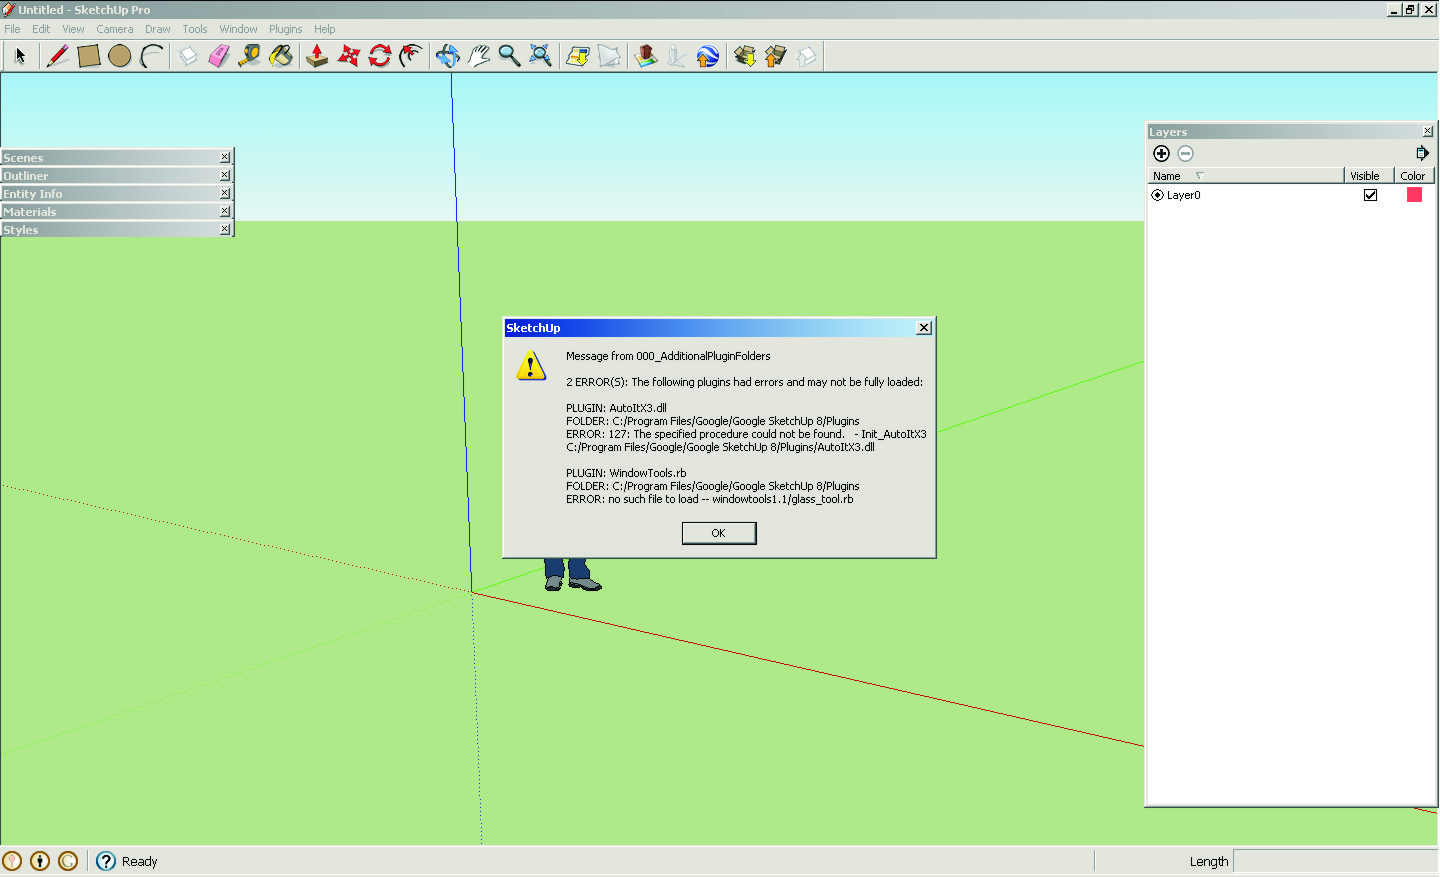The height and width of the screenshot is (877, 1440).
Task: Click the Layer0 name text
Action: (x=1183, y=195)
